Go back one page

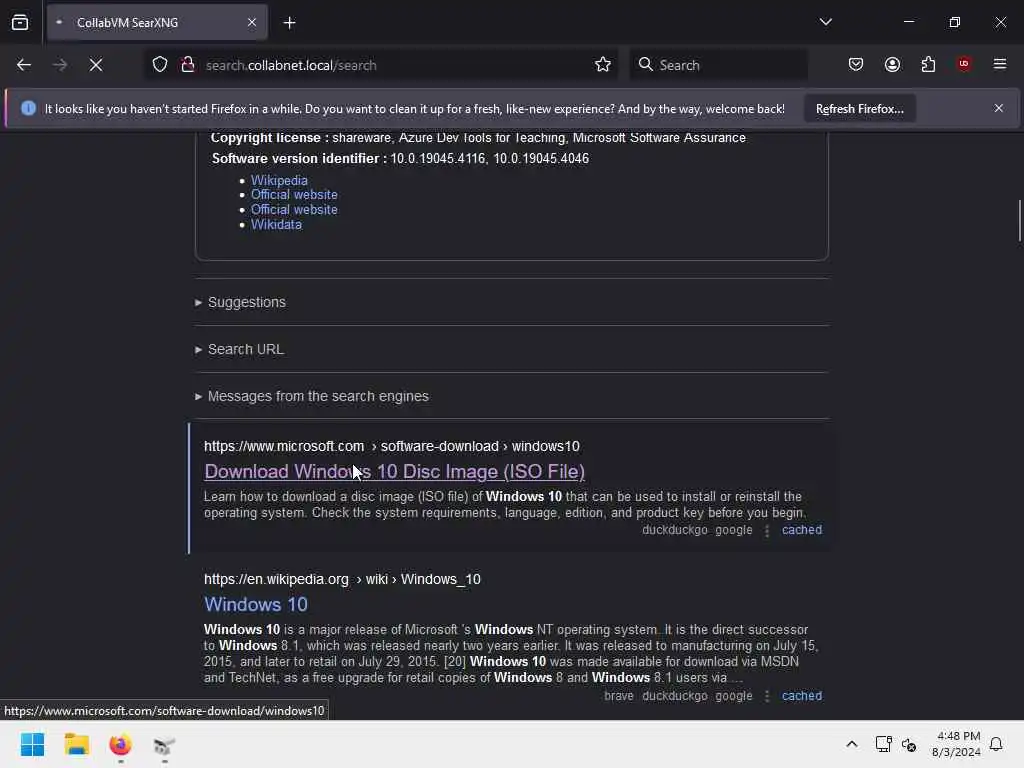point(24,65)
